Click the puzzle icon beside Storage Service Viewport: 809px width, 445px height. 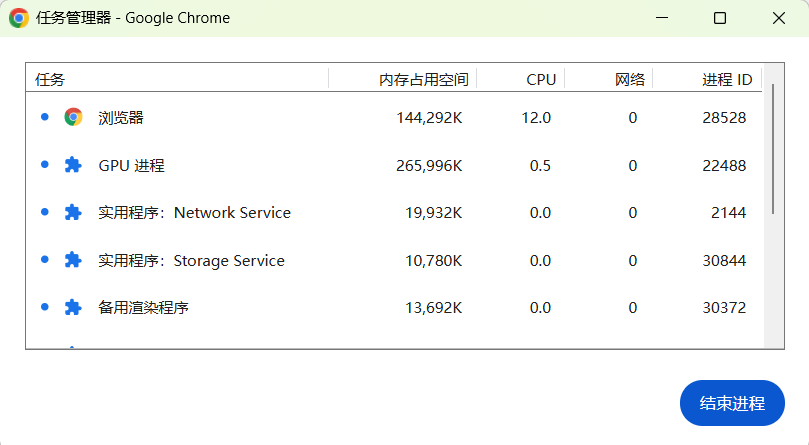click(73, 260)
